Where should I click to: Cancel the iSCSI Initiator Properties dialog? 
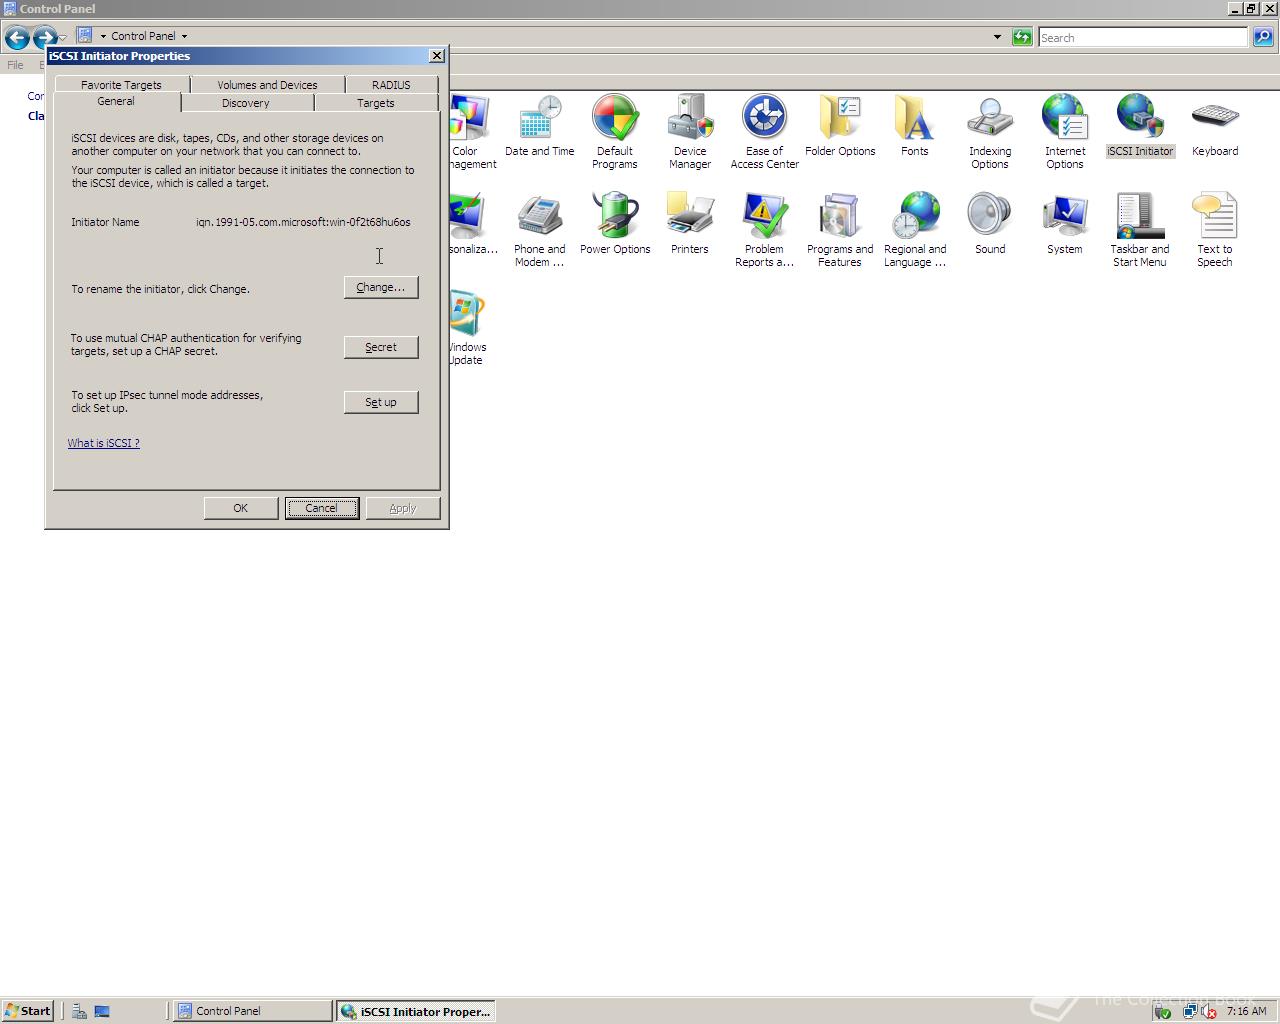321,508
